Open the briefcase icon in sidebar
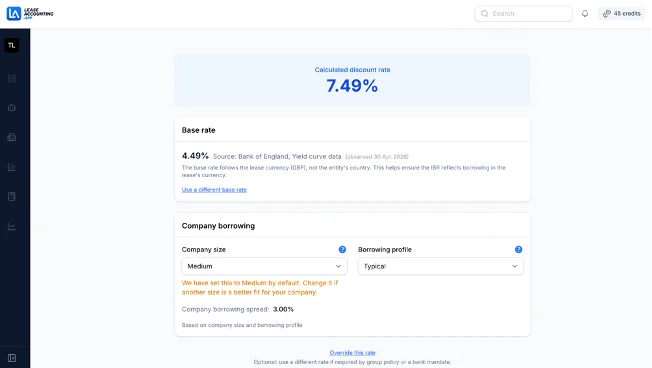The image size is (652, 368). coord(12,108)
